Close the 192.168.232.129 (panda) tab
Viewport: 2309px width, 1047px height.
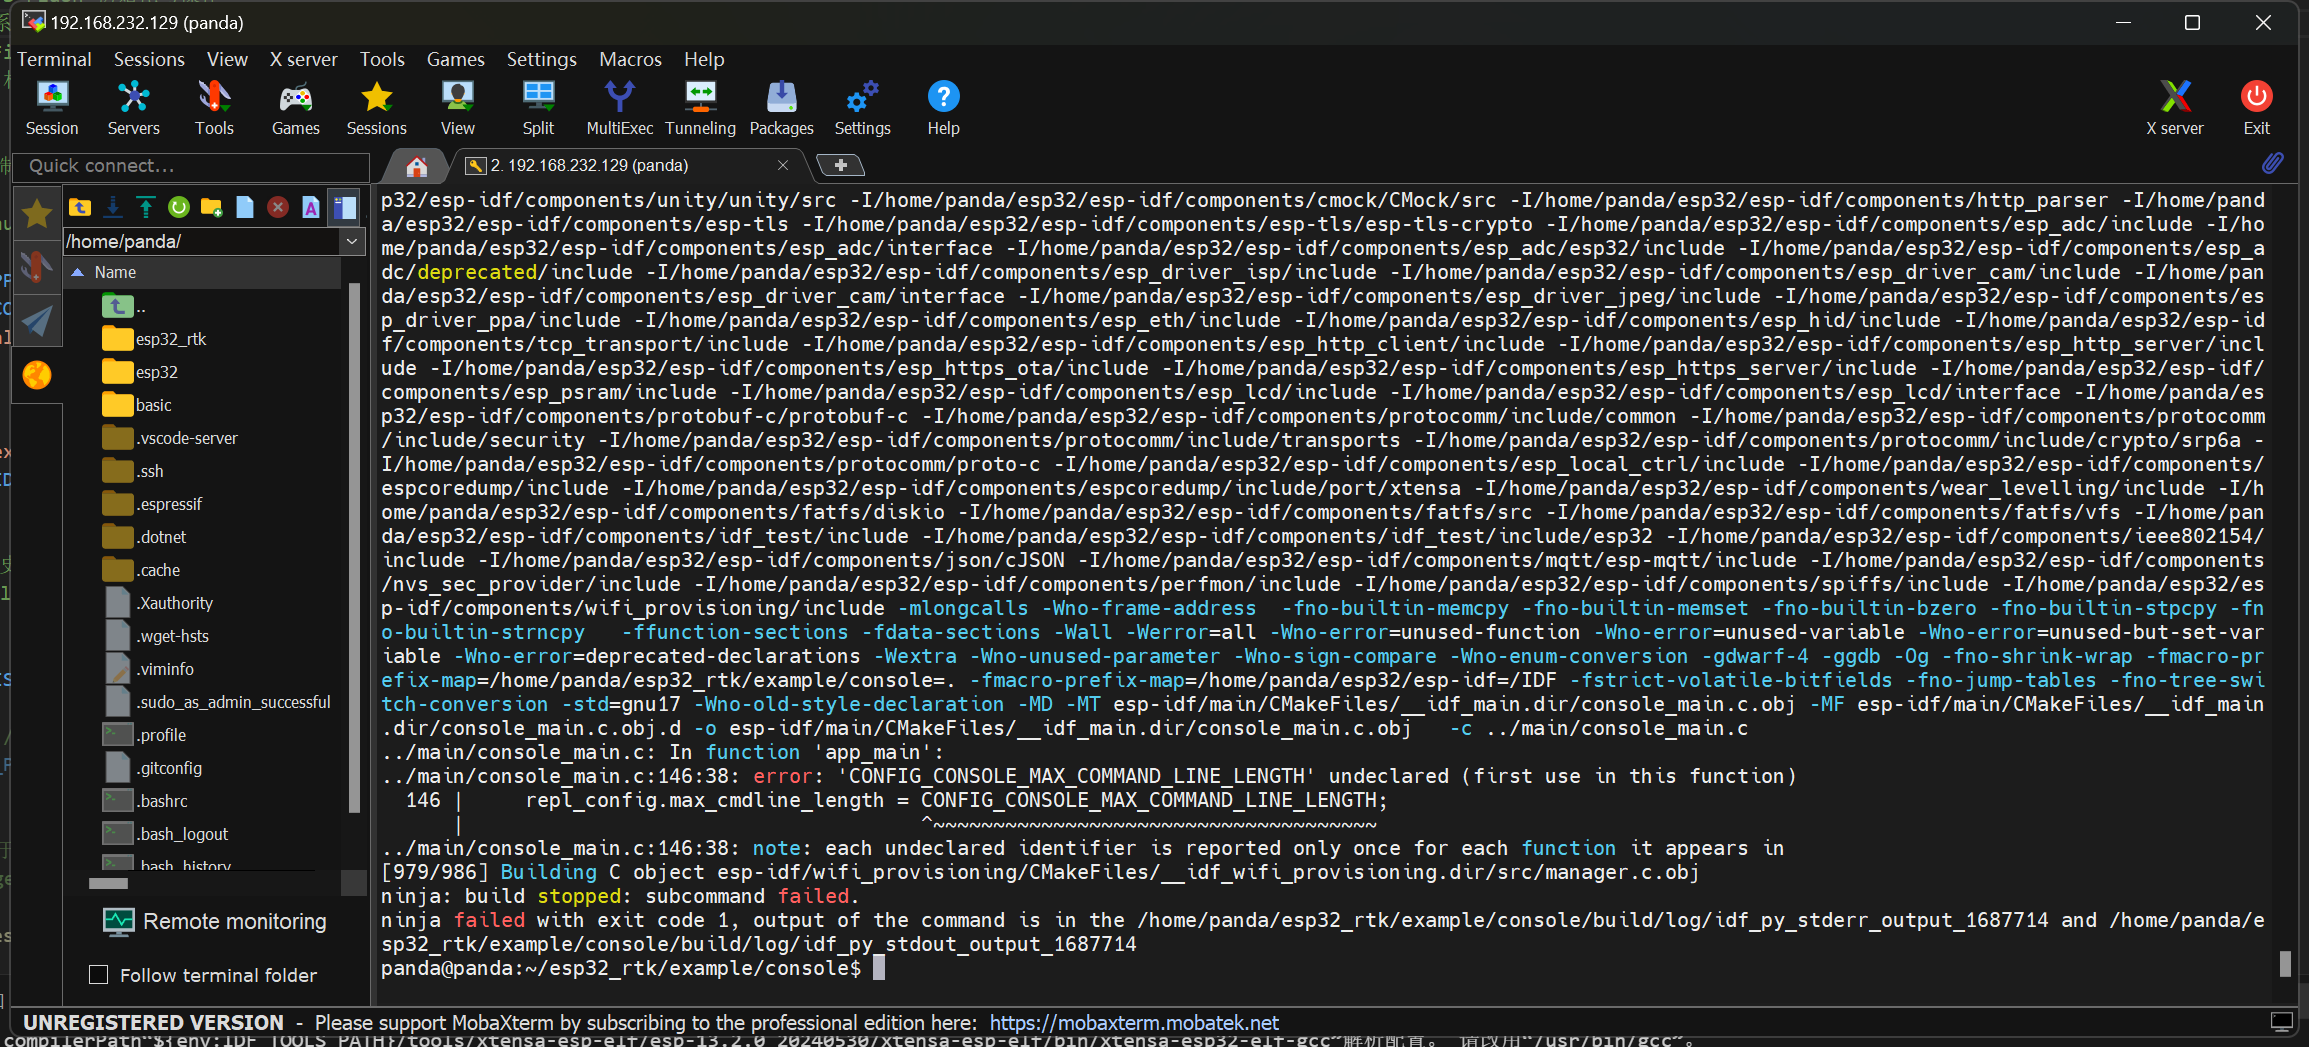click(x=783, y=165)
